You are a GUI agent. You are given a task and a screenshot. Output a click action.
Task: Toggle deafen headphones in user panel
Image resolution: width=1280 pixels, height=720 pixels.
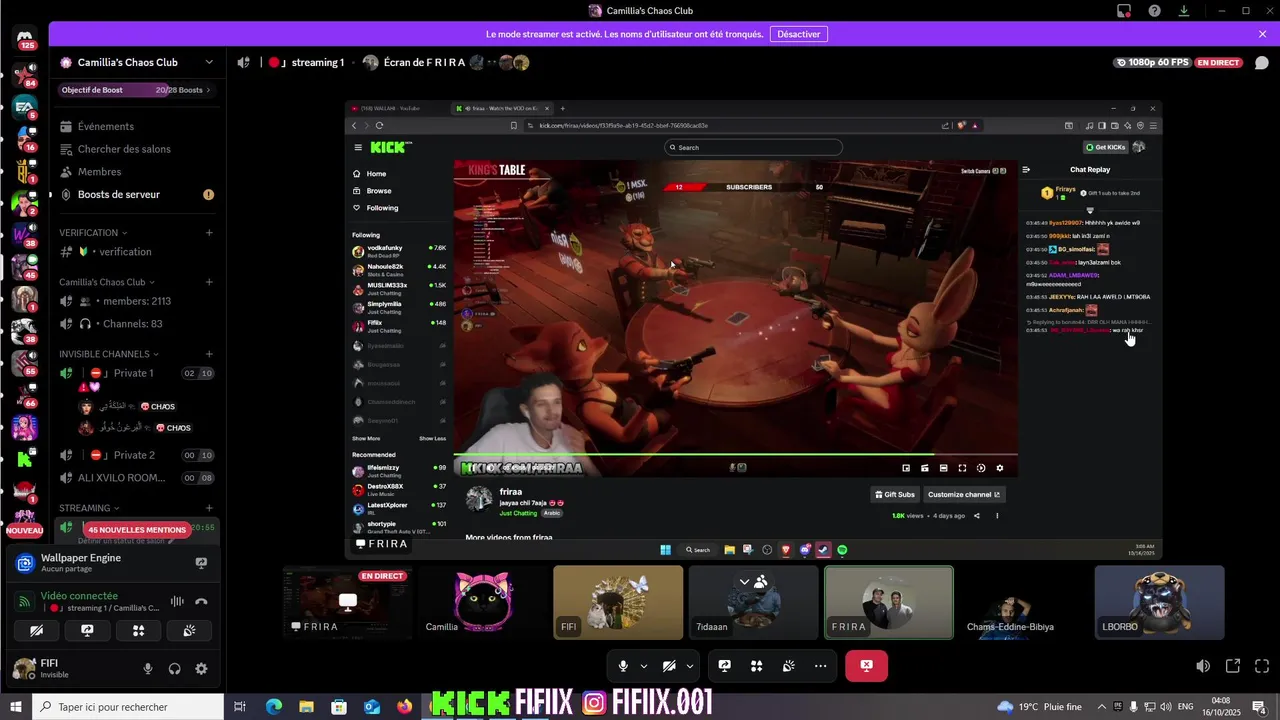175,669
